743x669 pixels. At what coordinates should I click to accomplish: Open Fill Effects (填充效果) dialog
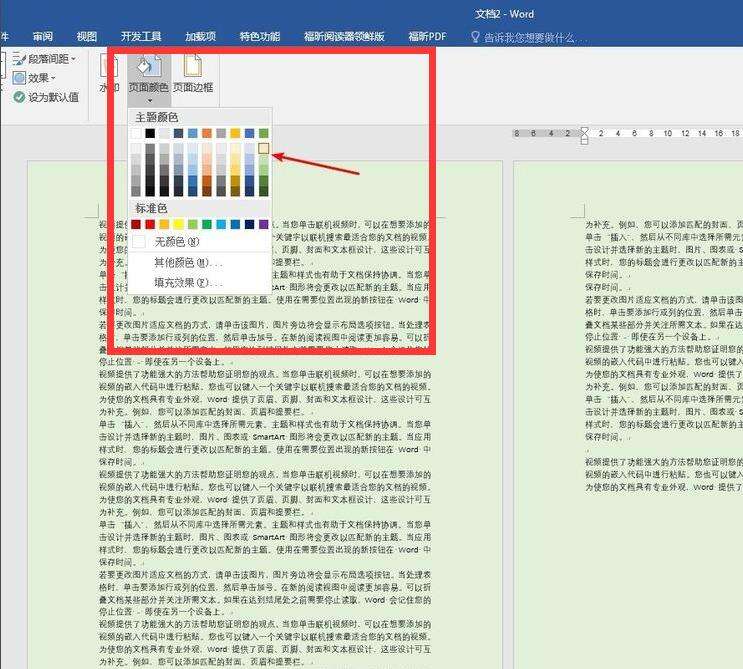click(199, 283)
